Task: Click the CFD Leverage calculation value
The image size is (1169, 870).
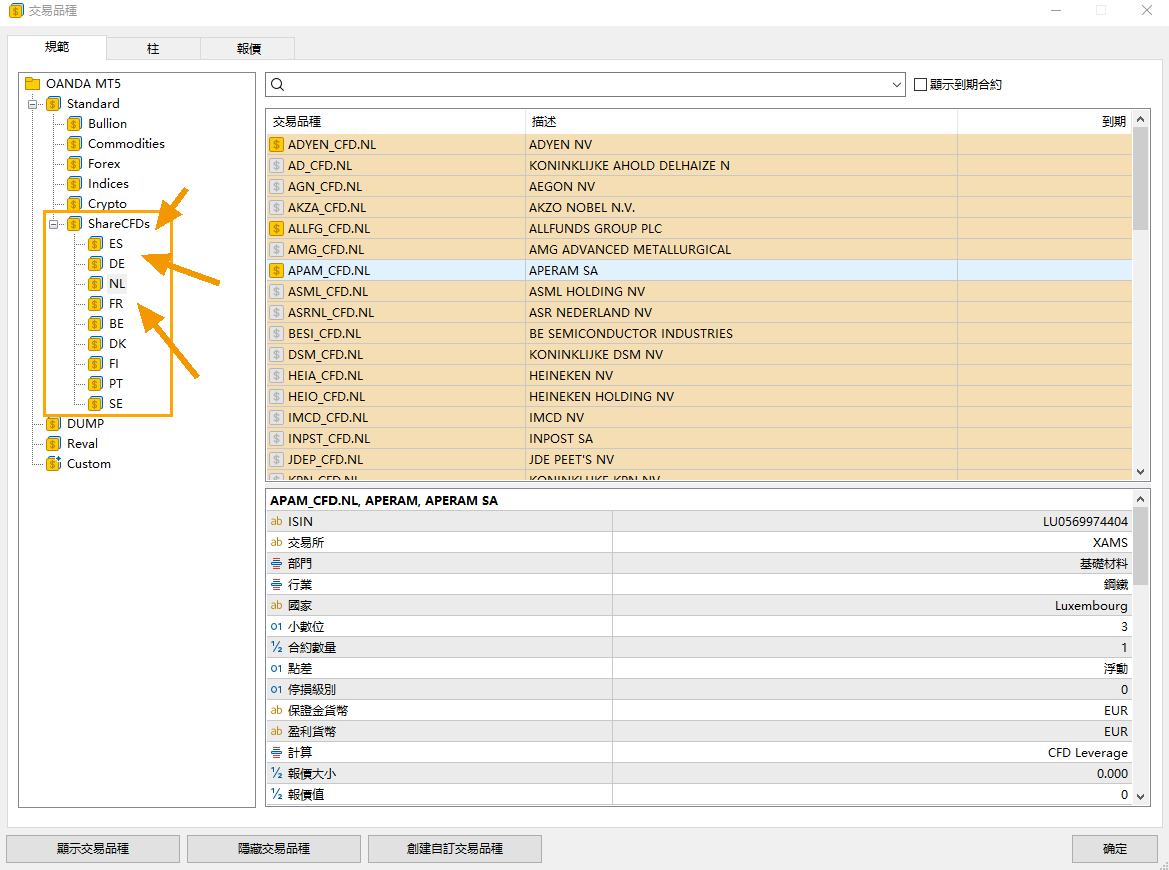Action: coord(1088,753)
